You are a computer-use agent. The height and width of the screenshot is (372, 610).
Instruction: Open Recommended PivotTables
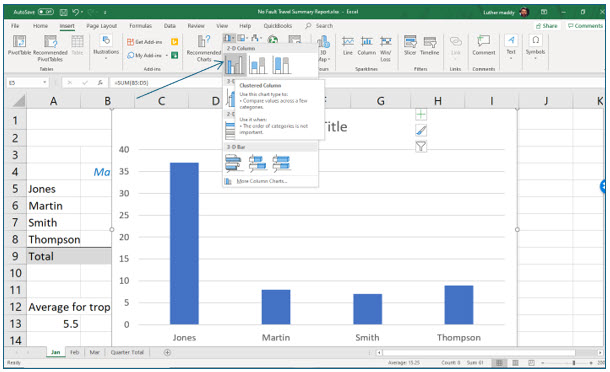[50, 48]
